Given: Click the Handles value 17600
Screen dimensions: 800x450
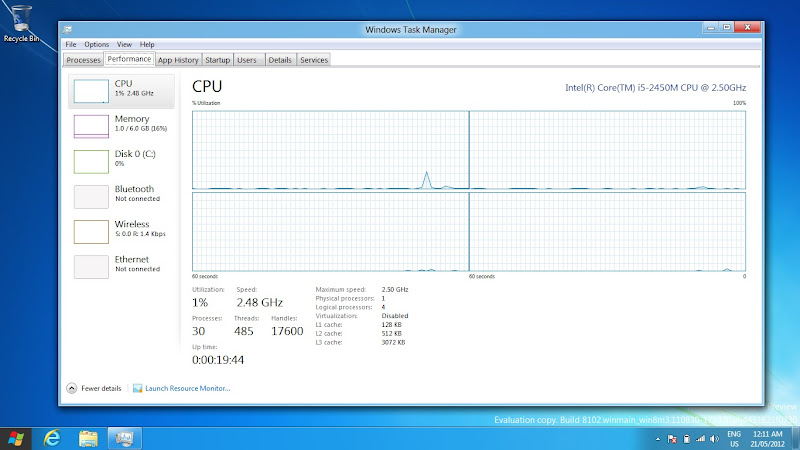Looking at the screenshot, I should coord(287,331).
